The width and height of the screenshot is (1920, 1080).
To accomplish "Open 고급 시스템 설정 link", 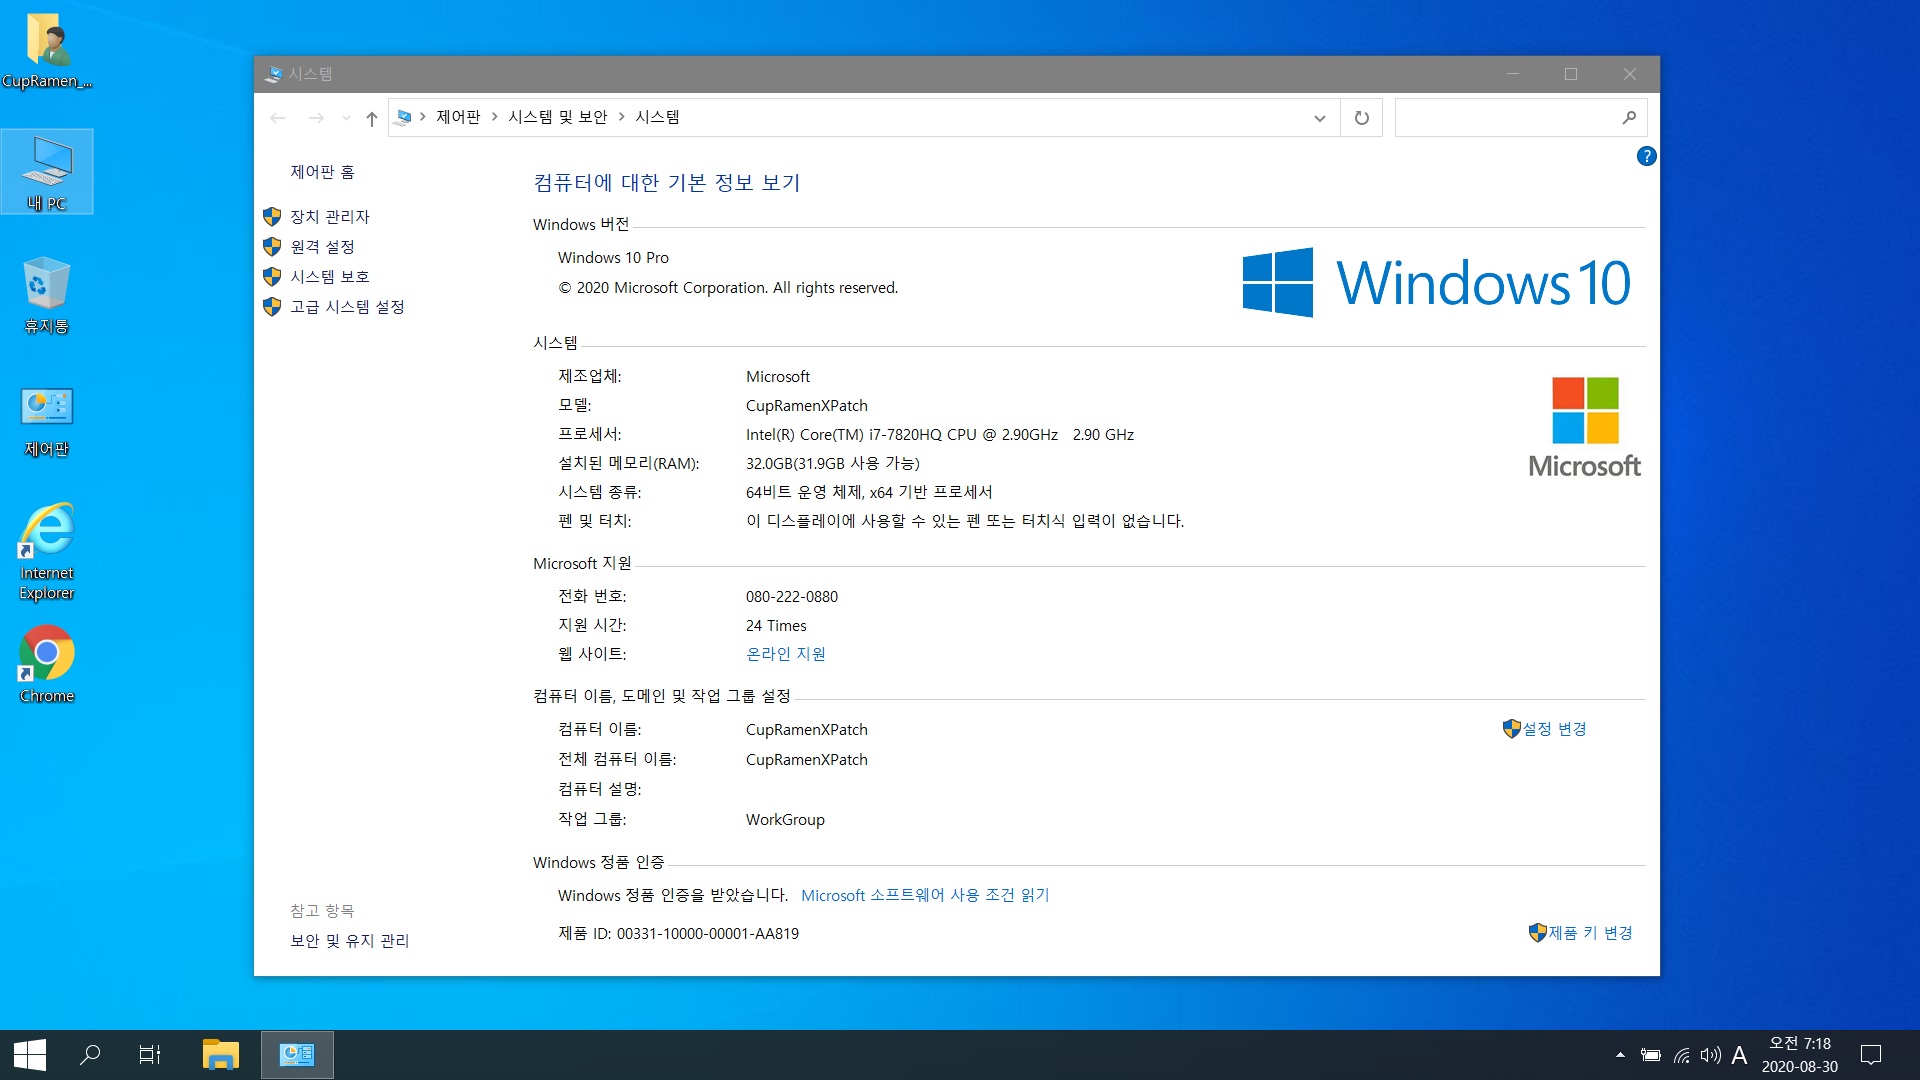I will (x=347, y=307).
